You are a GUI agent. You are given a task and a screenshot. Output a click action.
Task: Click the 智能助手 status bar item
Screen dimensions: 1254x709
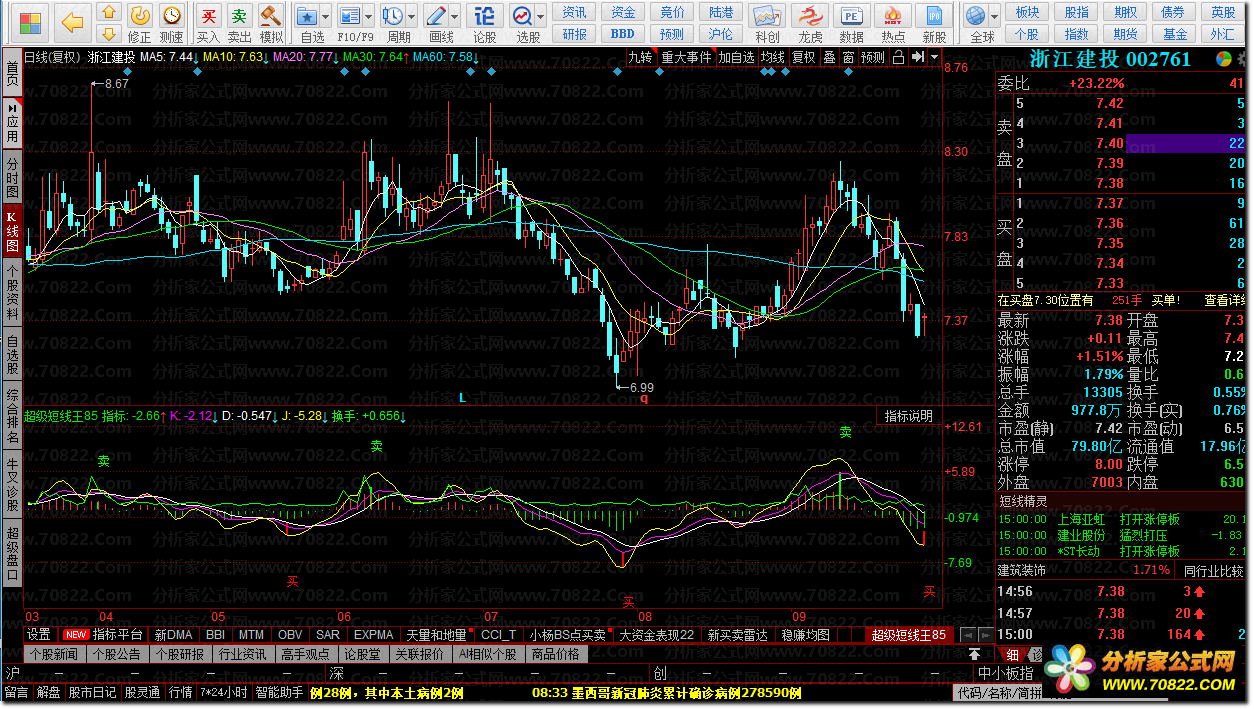click(280, 692)
